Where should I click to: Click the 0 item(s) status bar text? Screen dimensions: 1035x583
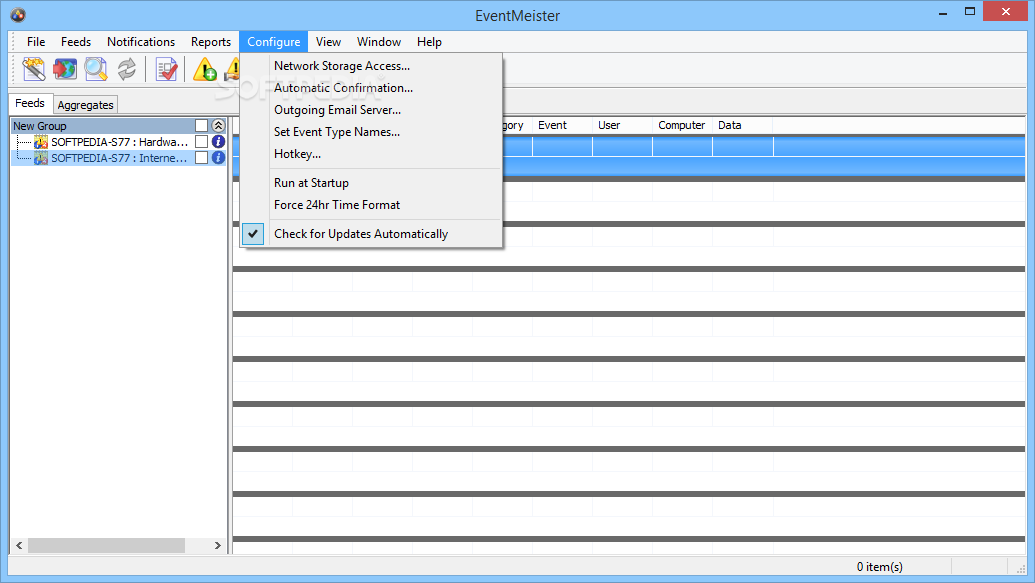(879, 566)
